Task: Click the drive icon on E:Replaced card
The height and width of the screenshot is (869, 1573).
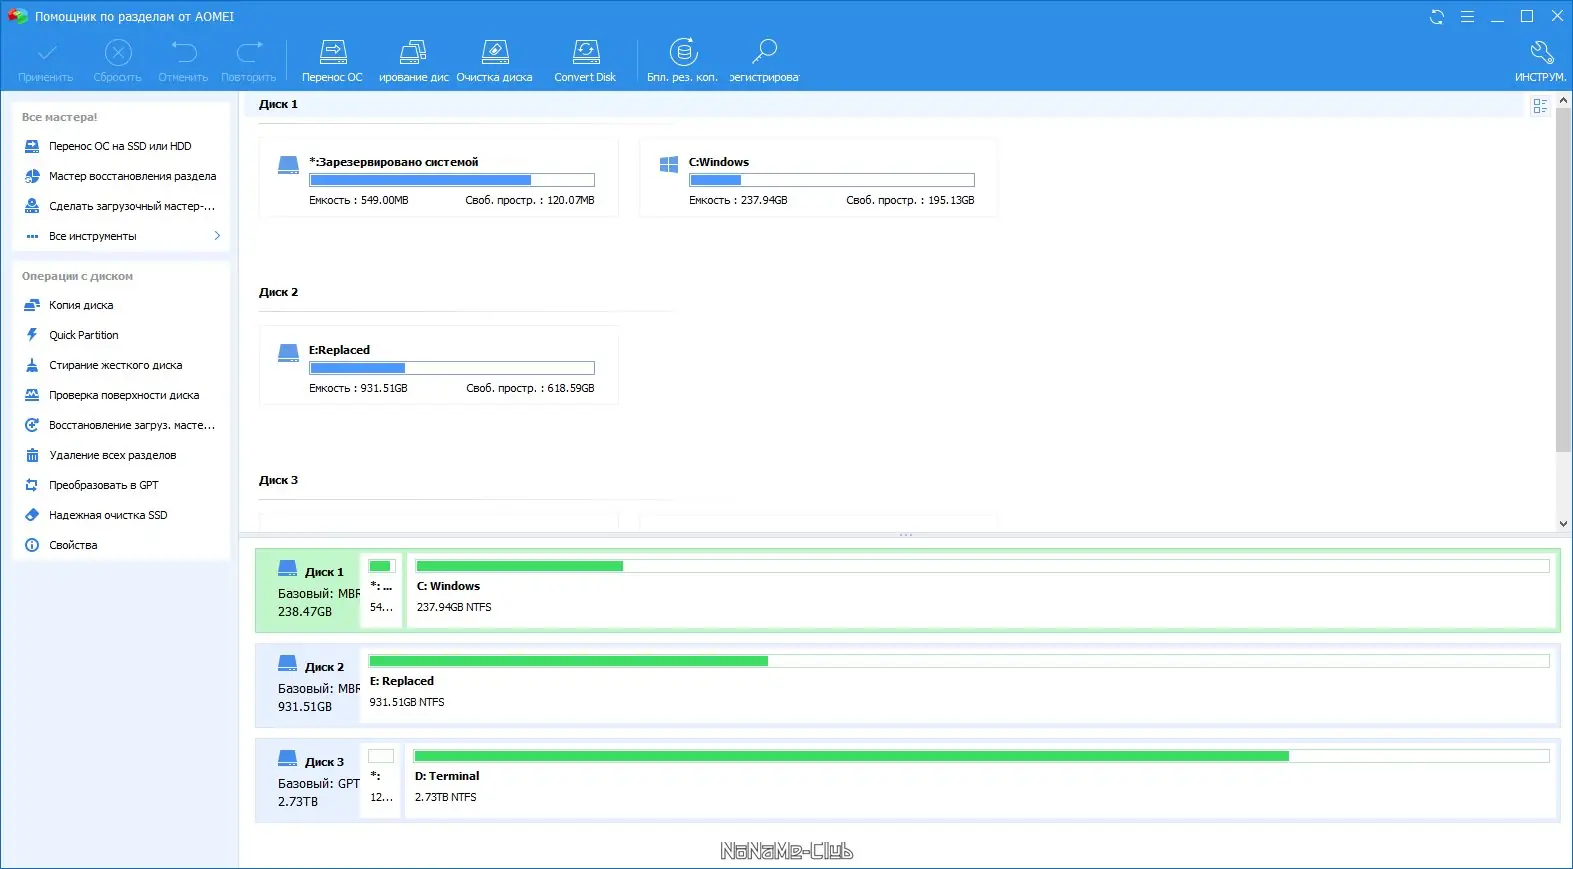Action: click(288, 353)
